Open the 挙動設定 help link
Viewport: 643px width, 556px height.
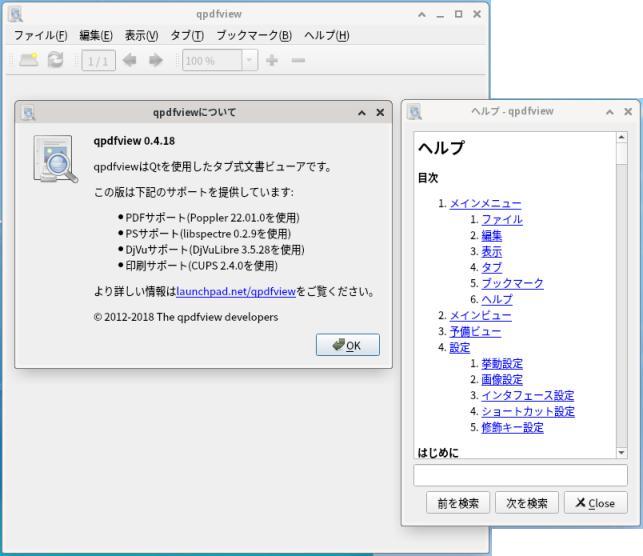[502, 364]
